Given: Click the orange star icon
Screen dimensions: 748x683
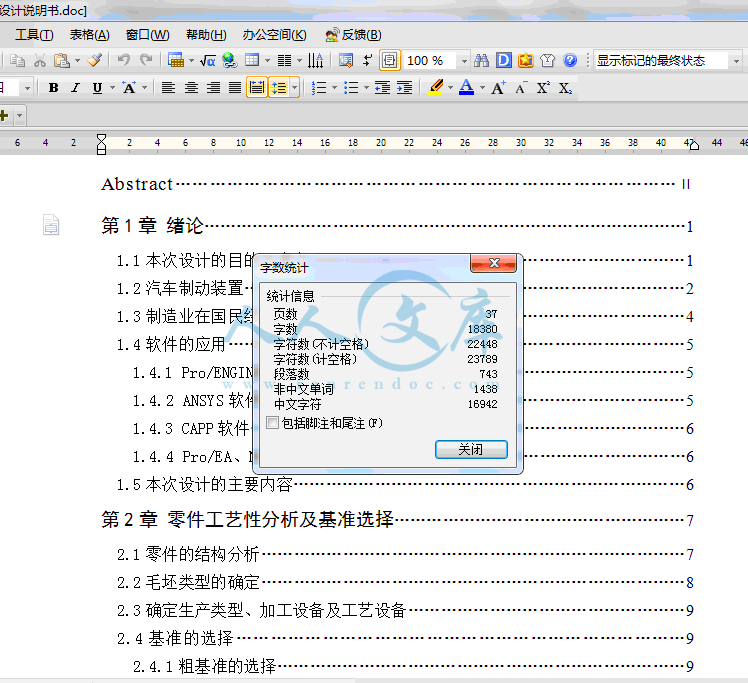Looking at the screenshot, I should coord(526,61).
